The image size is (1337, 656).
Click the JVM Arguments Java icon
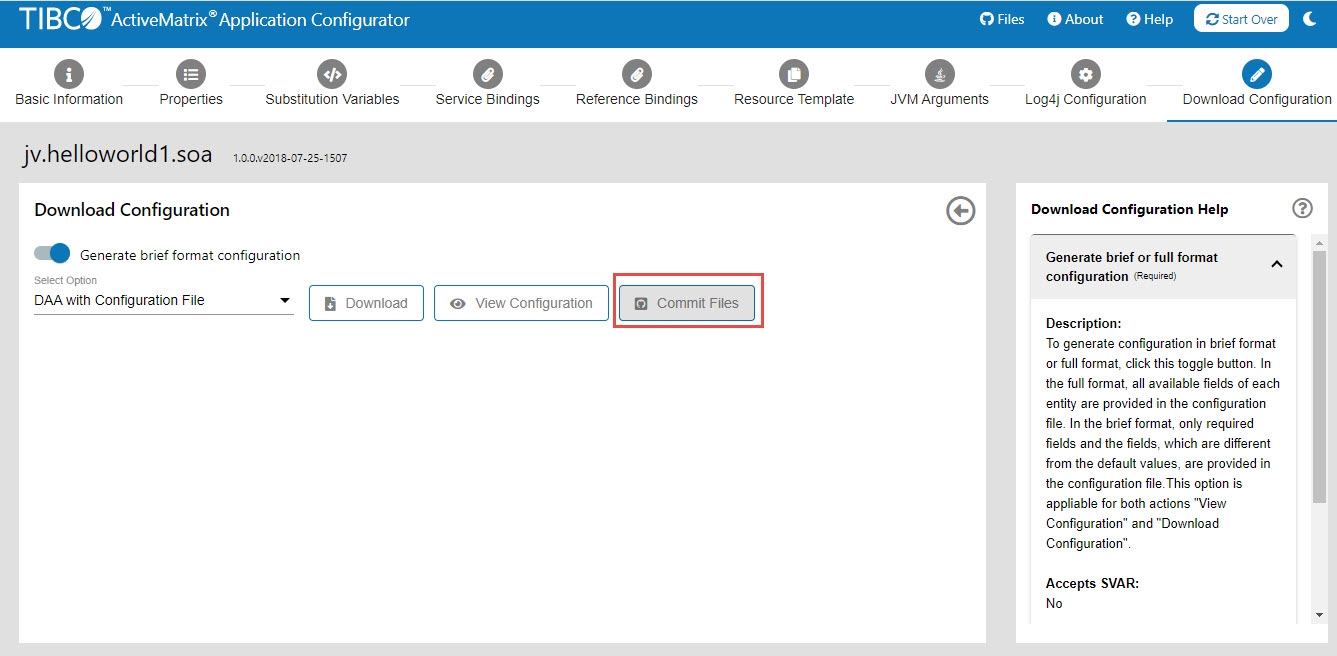[x=939, y=74]
